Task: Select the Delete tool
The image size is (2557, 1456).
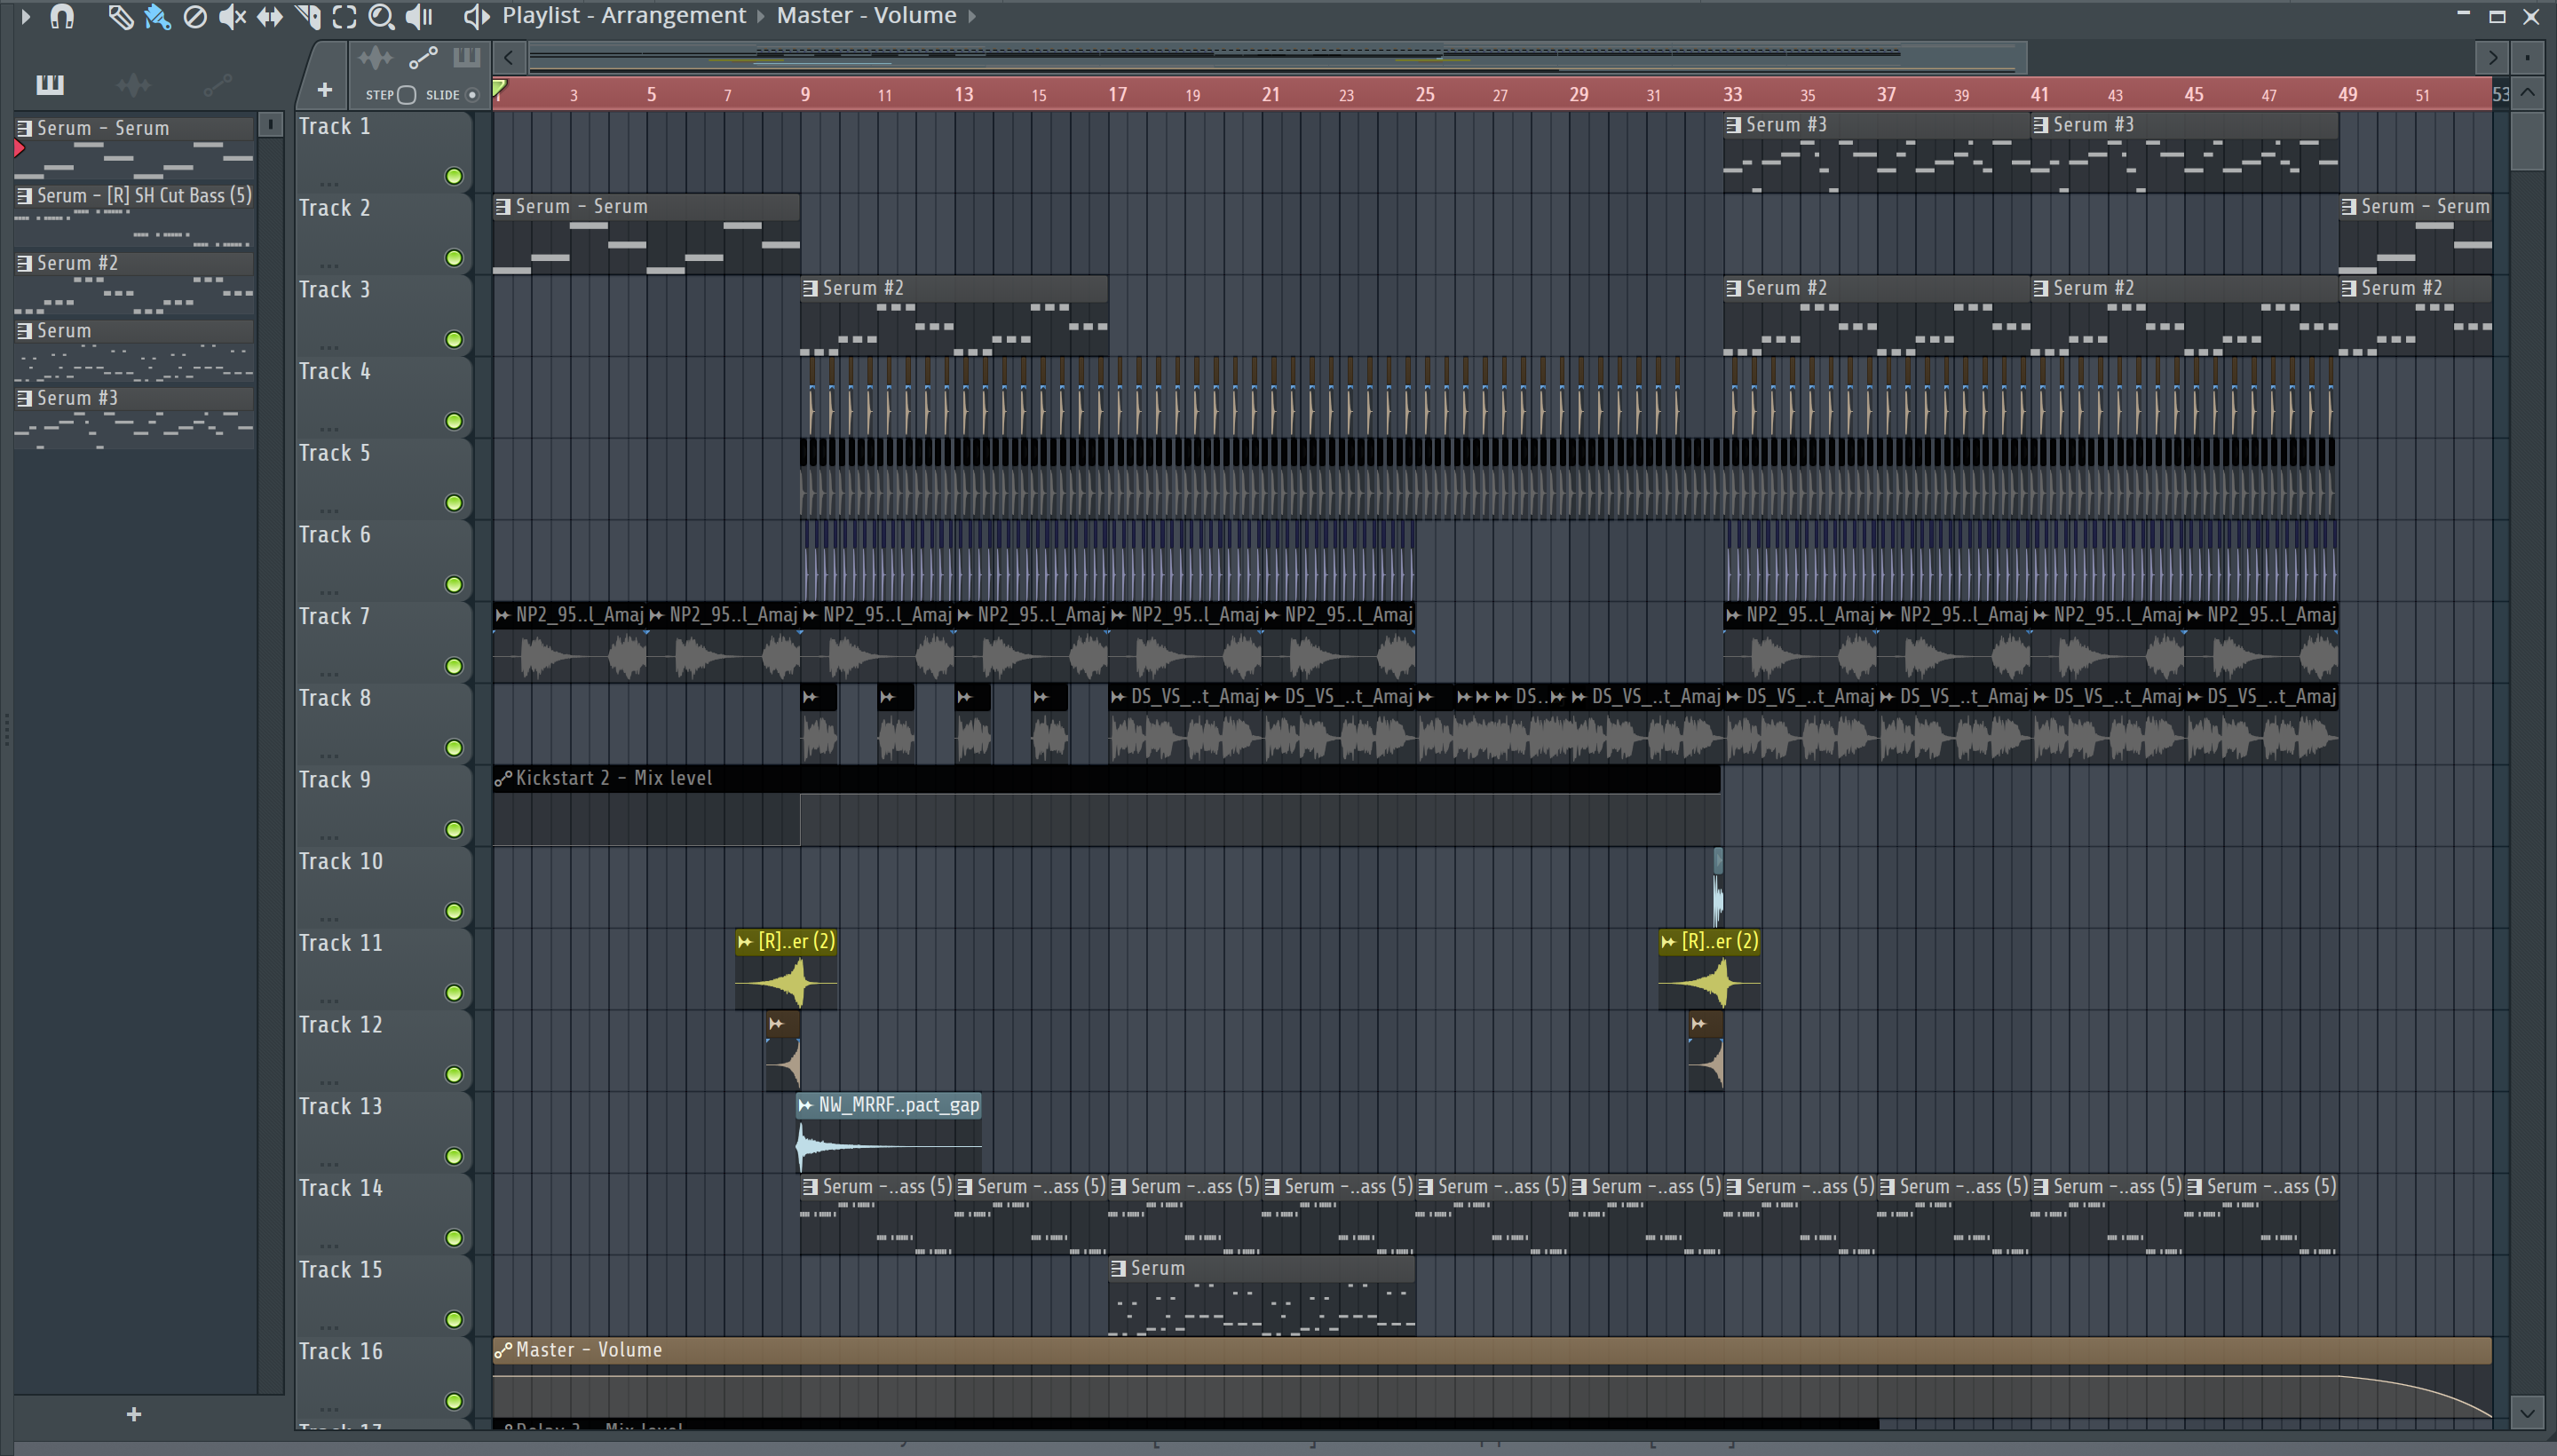Action: pos(195,16)
